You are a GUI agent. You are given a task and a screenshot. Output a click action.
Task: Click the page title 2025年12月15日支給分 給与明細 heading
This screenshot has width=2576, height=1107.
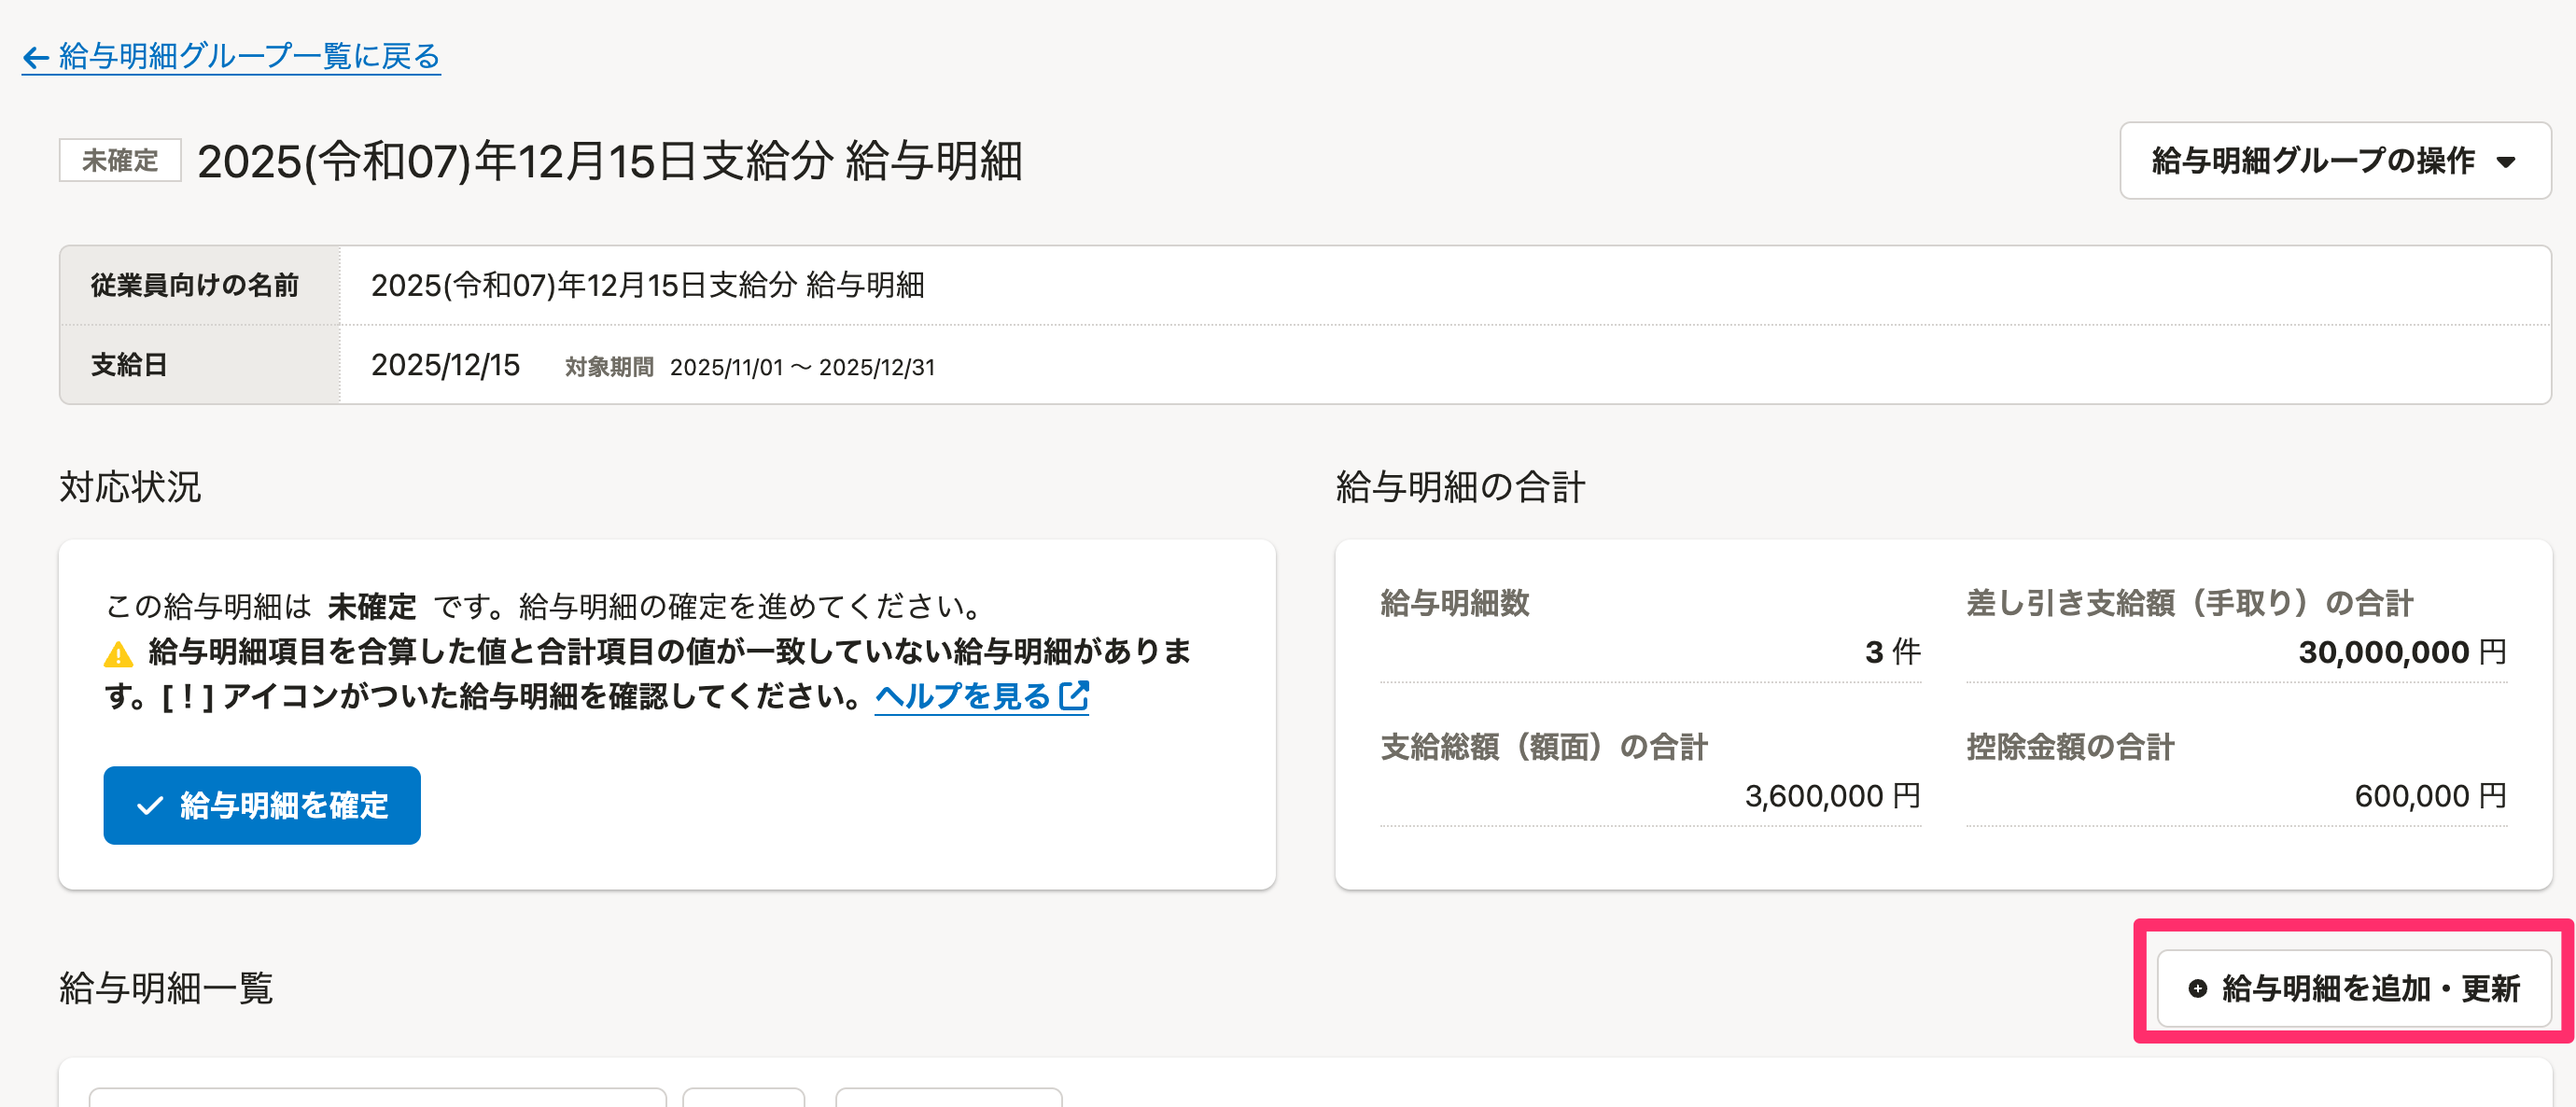609,161
